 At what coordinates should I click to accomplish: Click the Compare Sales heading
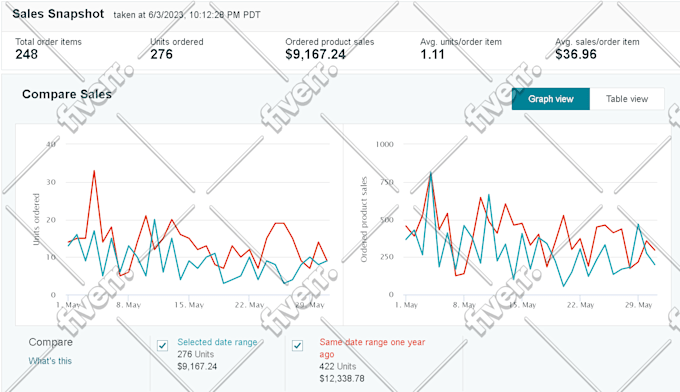(x=67, y=94)
